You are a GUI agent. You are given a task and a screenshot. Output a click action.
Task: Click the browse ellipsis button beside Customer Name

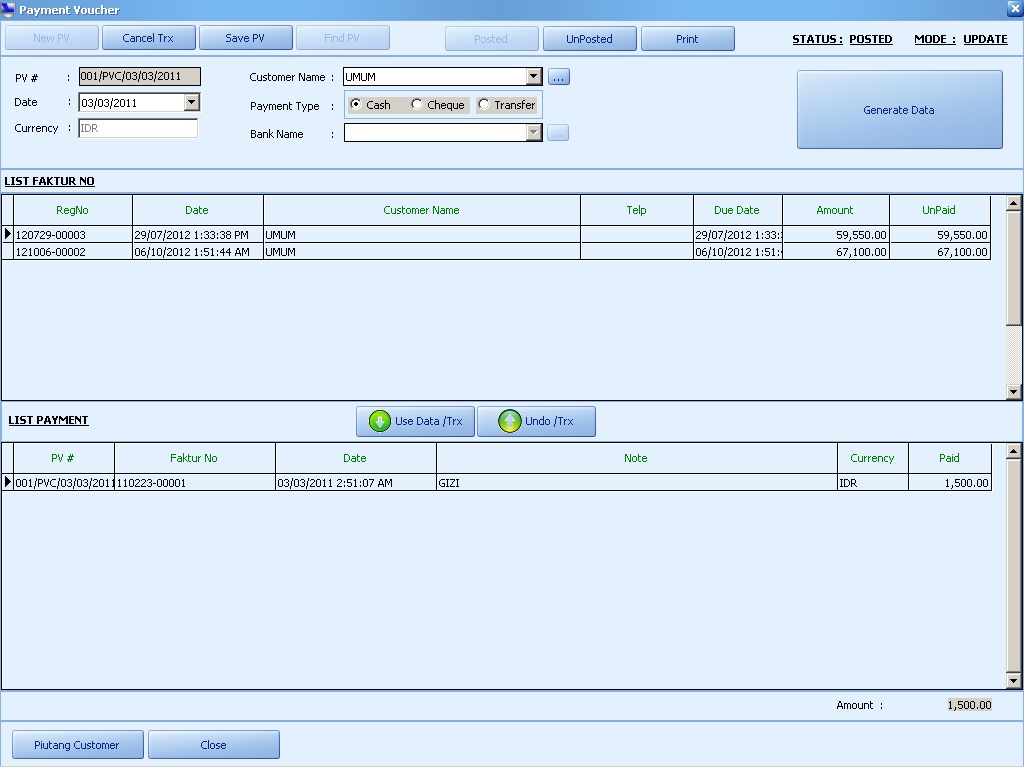click(x=558, y=77)
